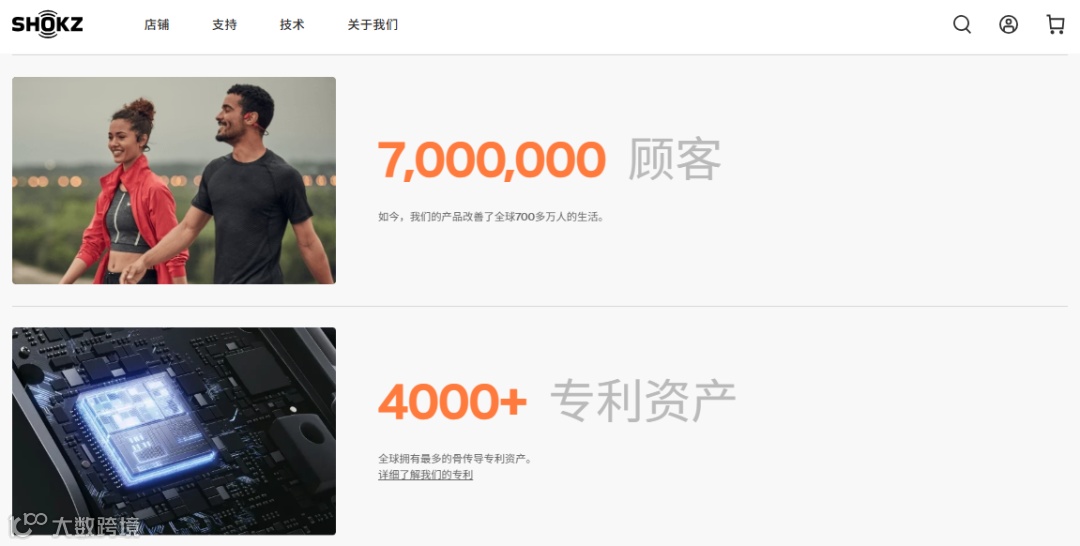
Task: Click the orange 4000+ figure
Action: [453, 401]
